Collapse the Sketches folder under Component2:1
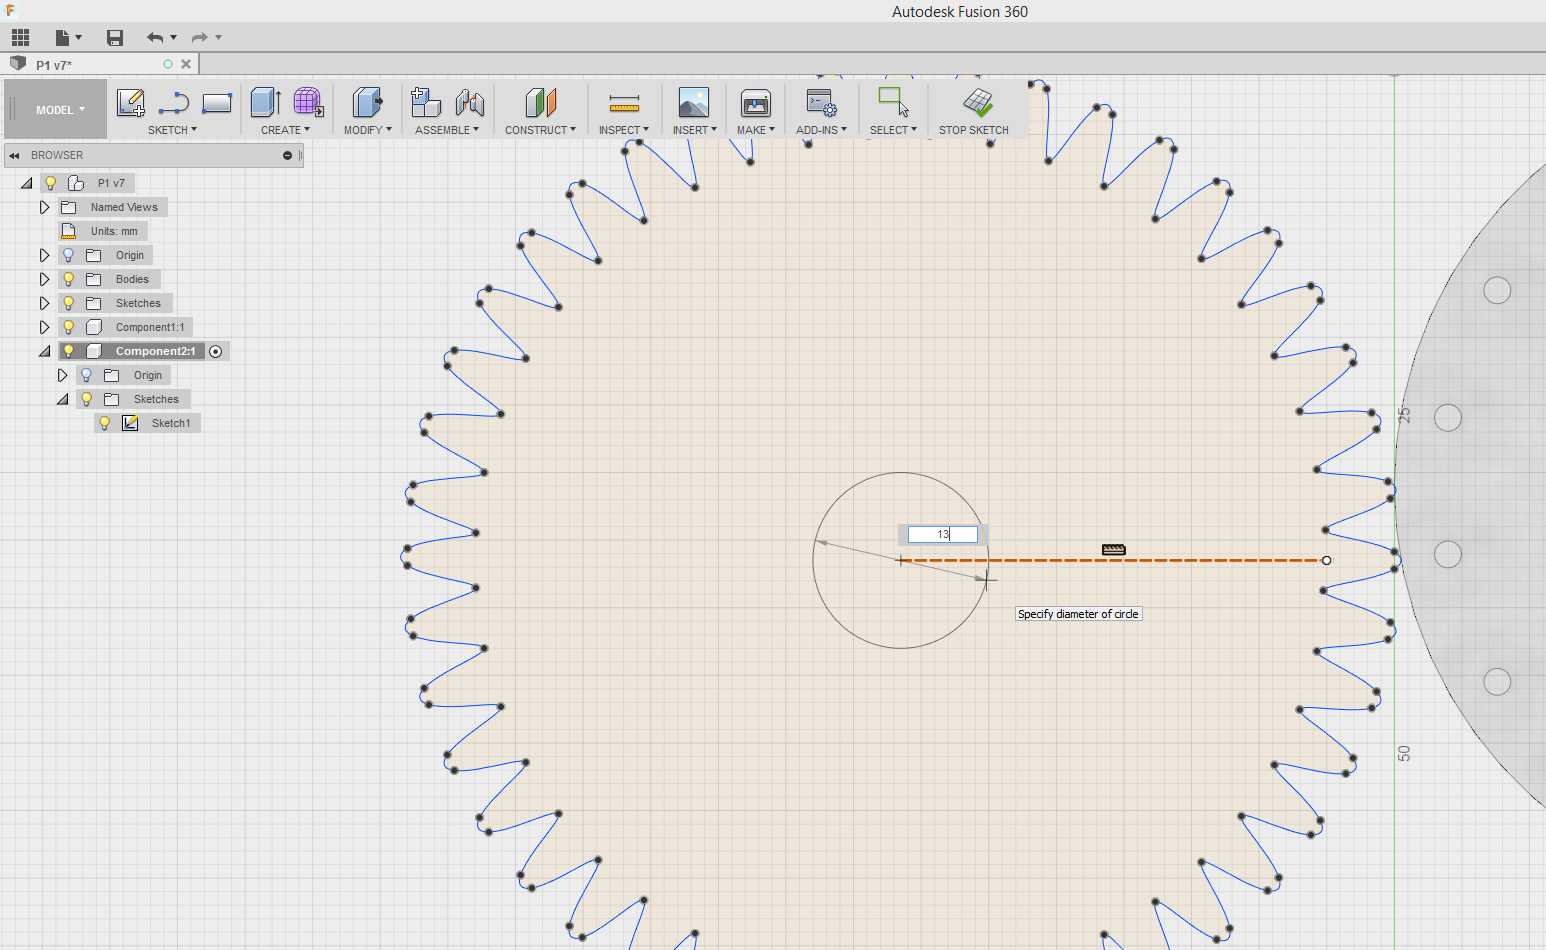This screenshot has width=1546, height=950. pyautogui.click(x=62, y=399)
